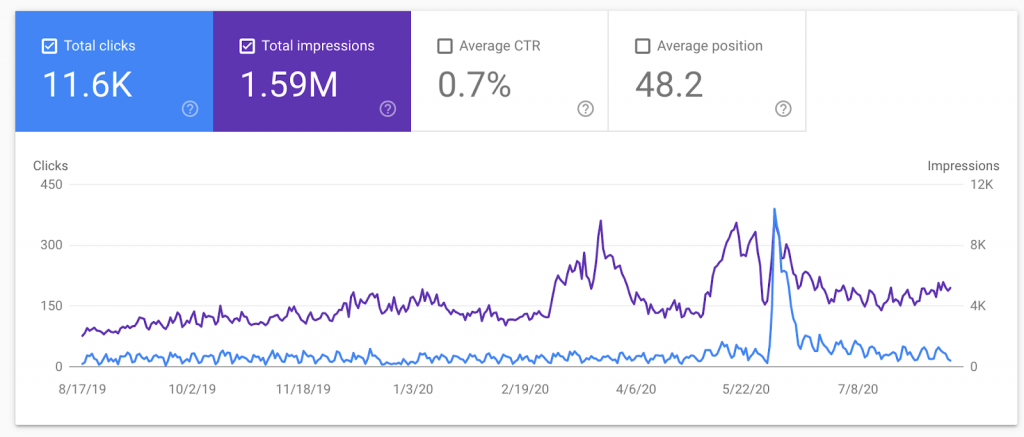
Task: Click the Average CTR help question mark
Action: tap(586, 109)
